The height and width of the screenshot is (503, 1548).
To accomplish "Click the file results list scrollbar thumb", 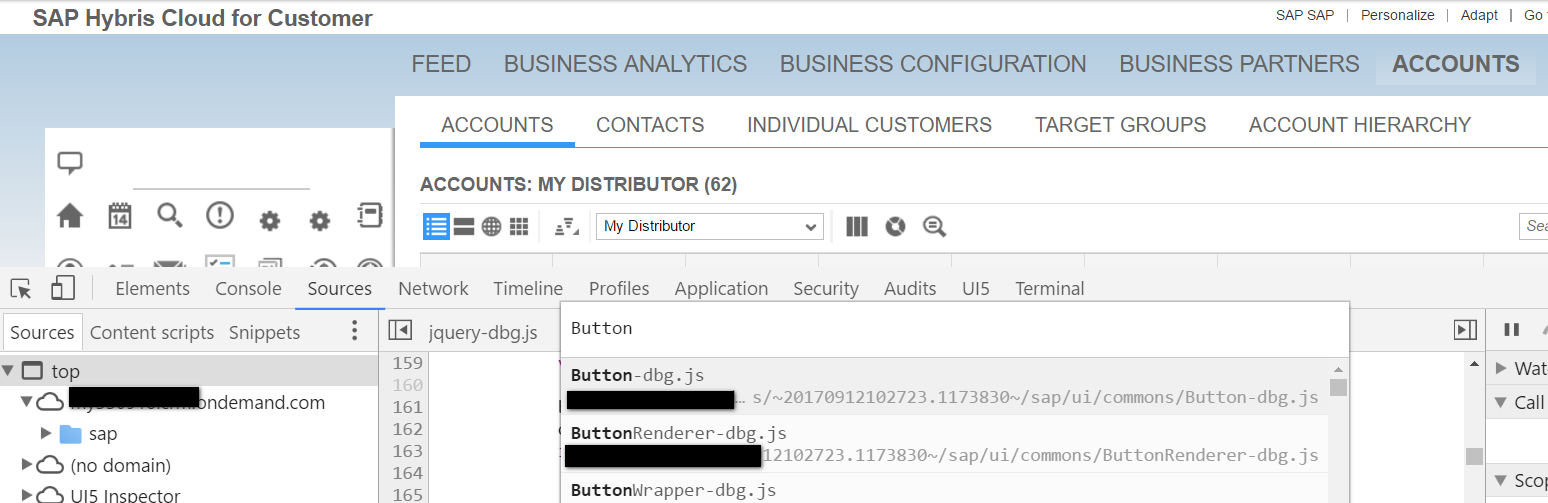I will [x=1338, y=387].
